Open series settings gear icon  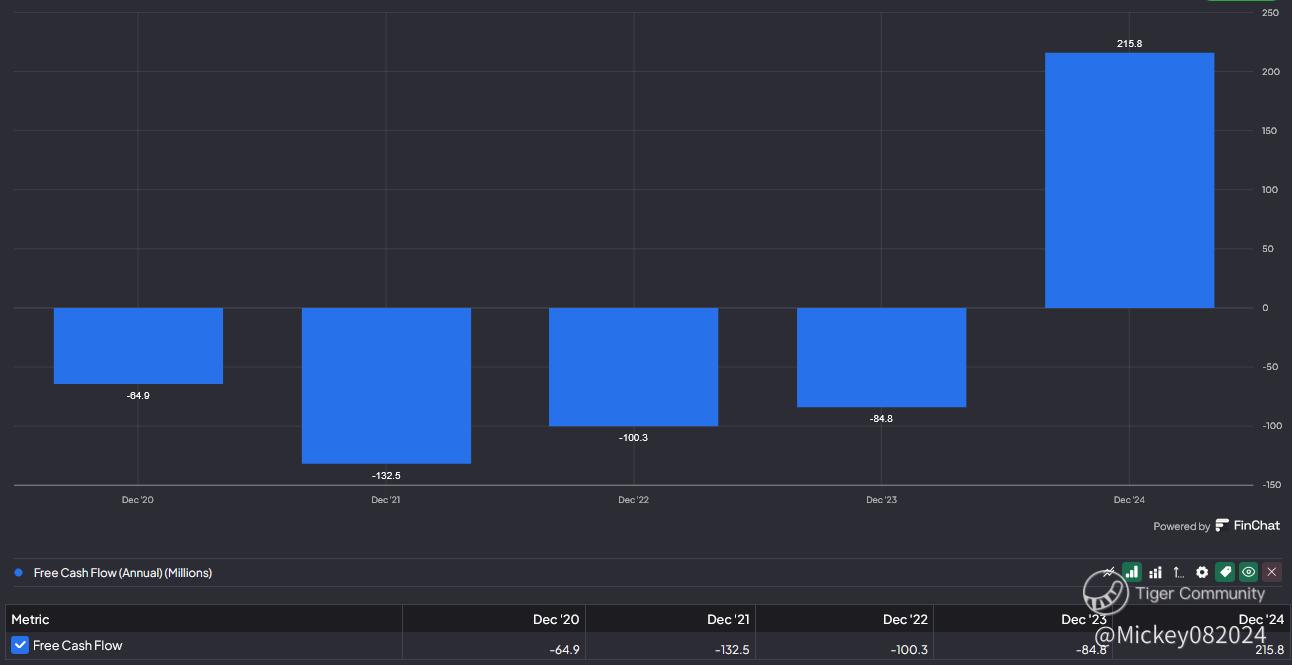click(1202, 573)
